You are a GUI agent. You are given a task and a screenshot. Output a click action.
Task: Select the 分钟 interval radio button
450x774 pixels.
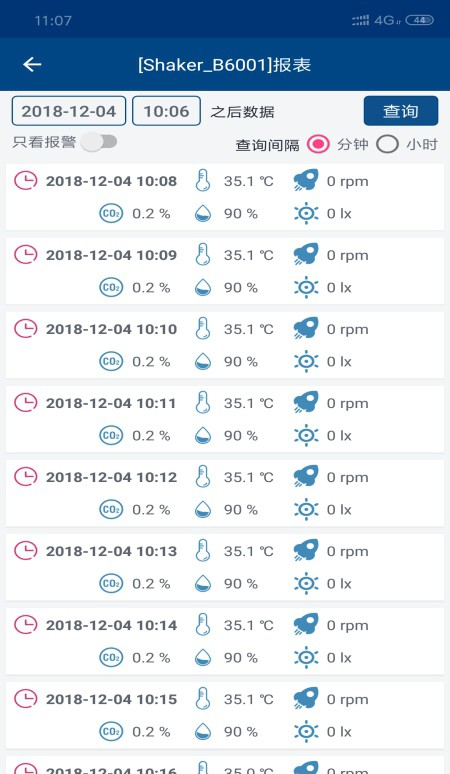point(318,144)
